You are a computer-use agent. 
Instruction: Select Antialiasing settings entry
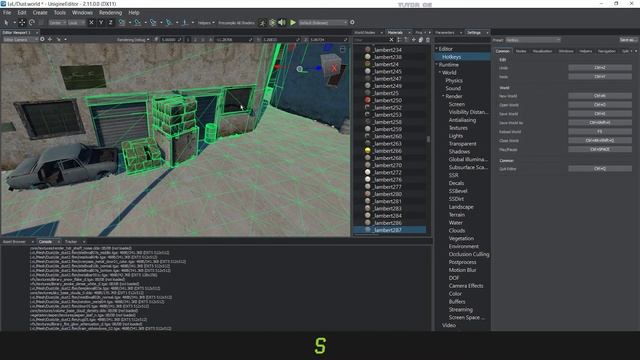pos(462,120)
